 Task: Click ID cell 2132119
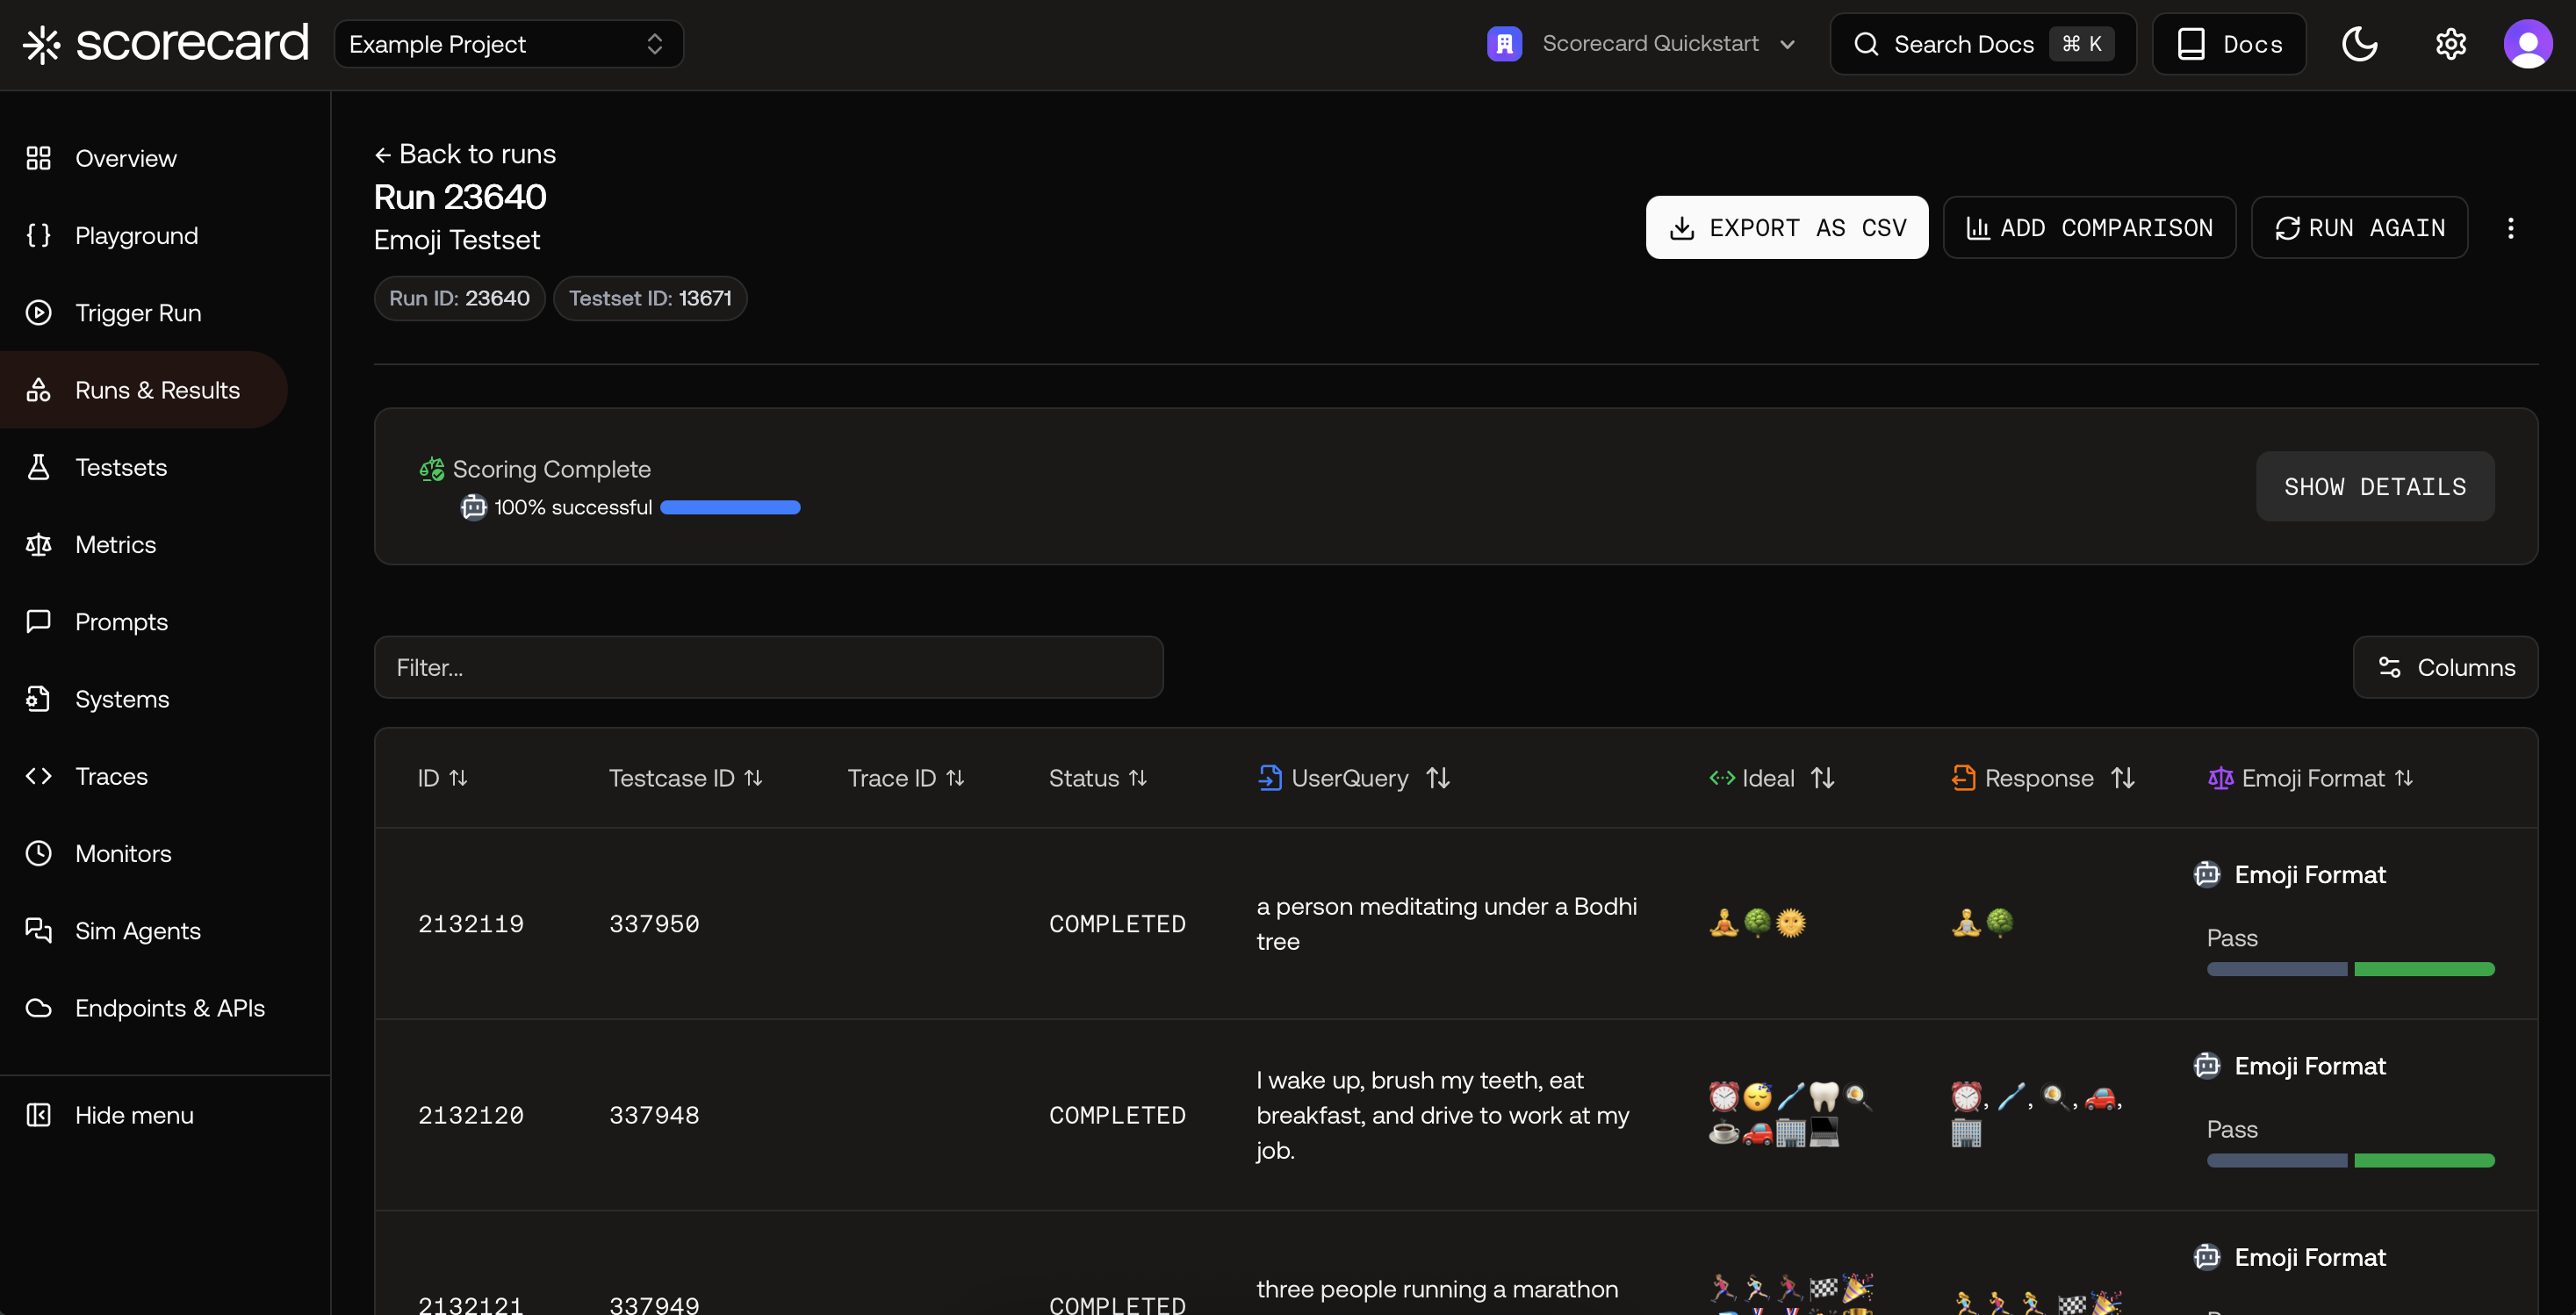471,924
